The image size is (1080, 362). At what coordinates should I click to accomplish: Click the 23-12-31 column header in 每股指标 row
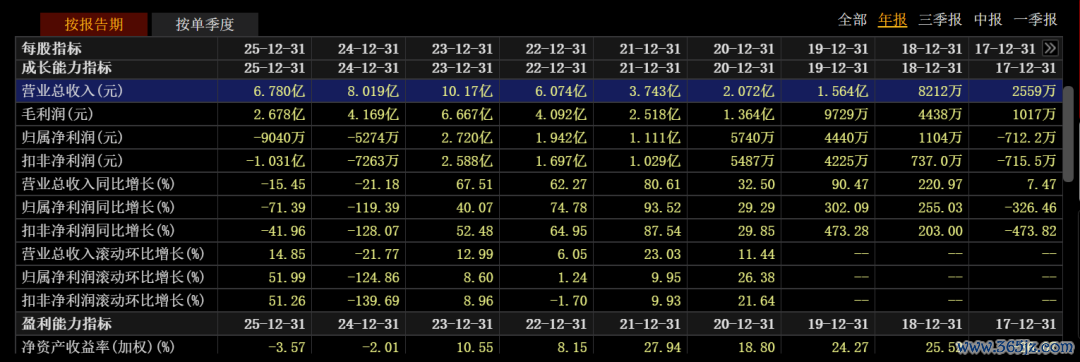pos(462,49)
